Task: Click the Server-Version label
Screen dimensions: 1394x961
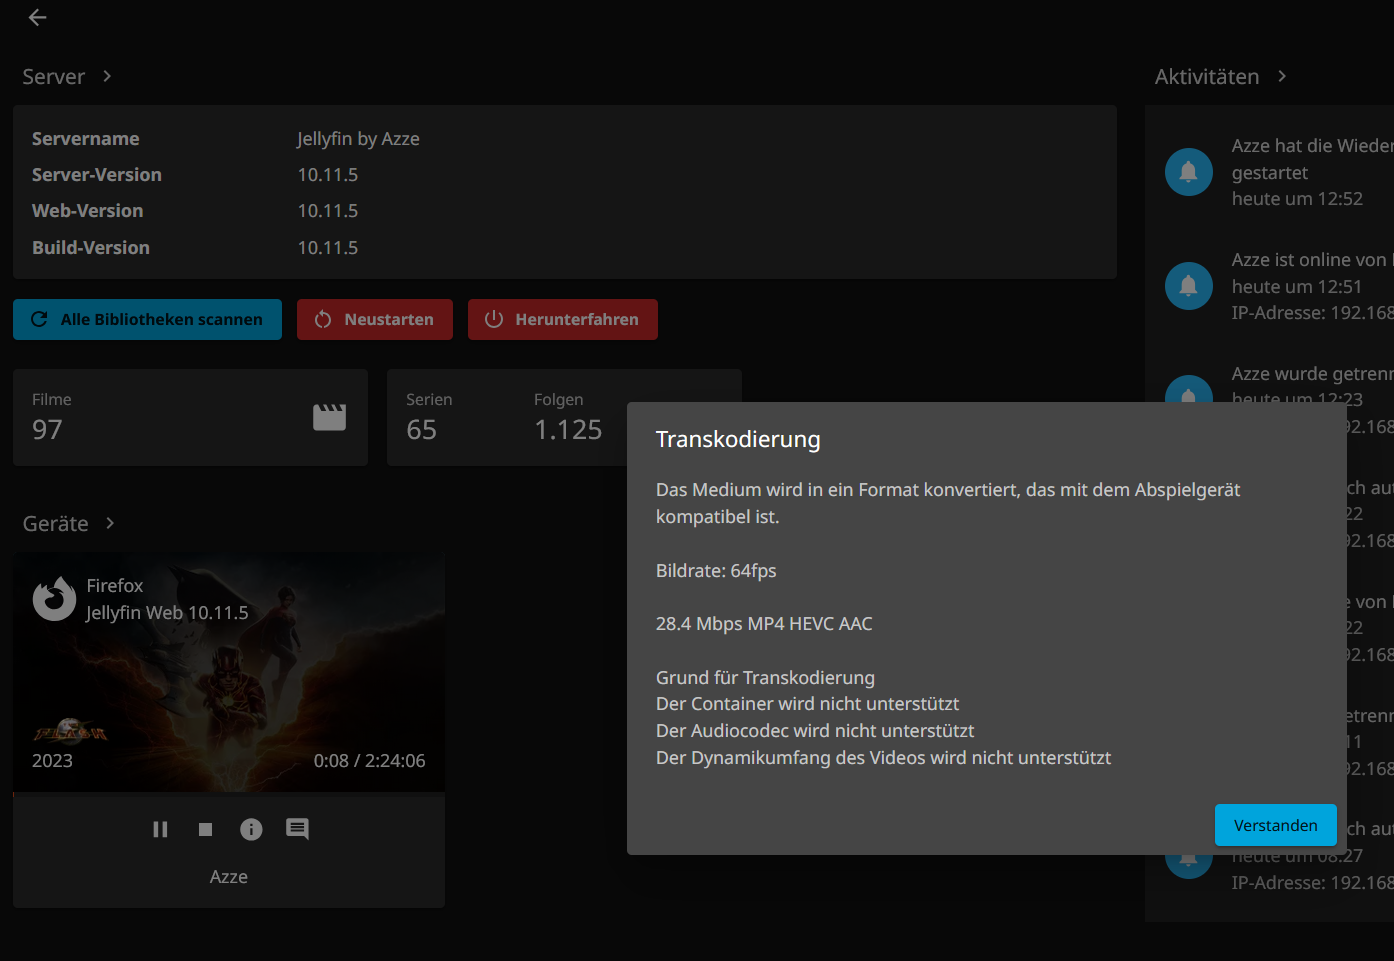Action: pyautogui.click(x=97, y=175)
